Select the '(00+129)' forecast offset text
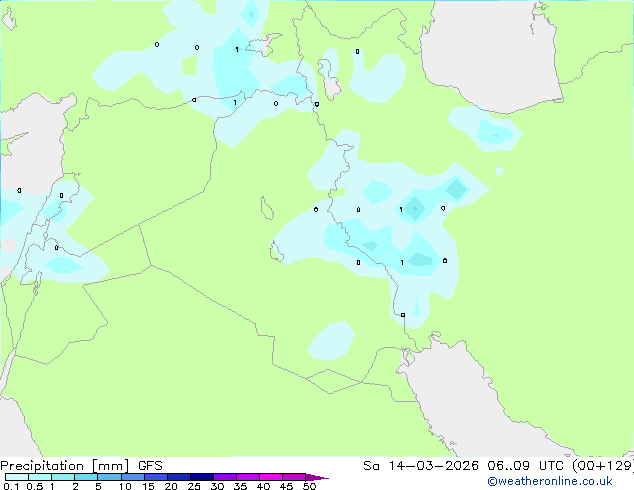Screen dimensions: 634x490 (x=603, y=466)
